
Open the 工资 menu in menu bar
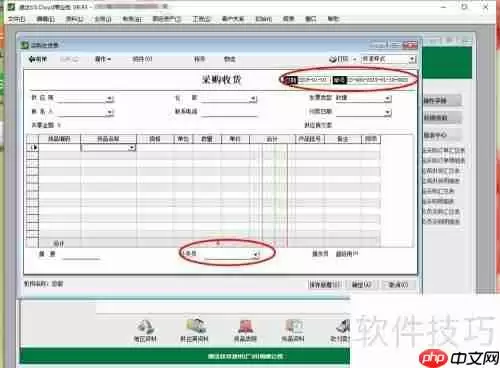[x=201, y=19]
